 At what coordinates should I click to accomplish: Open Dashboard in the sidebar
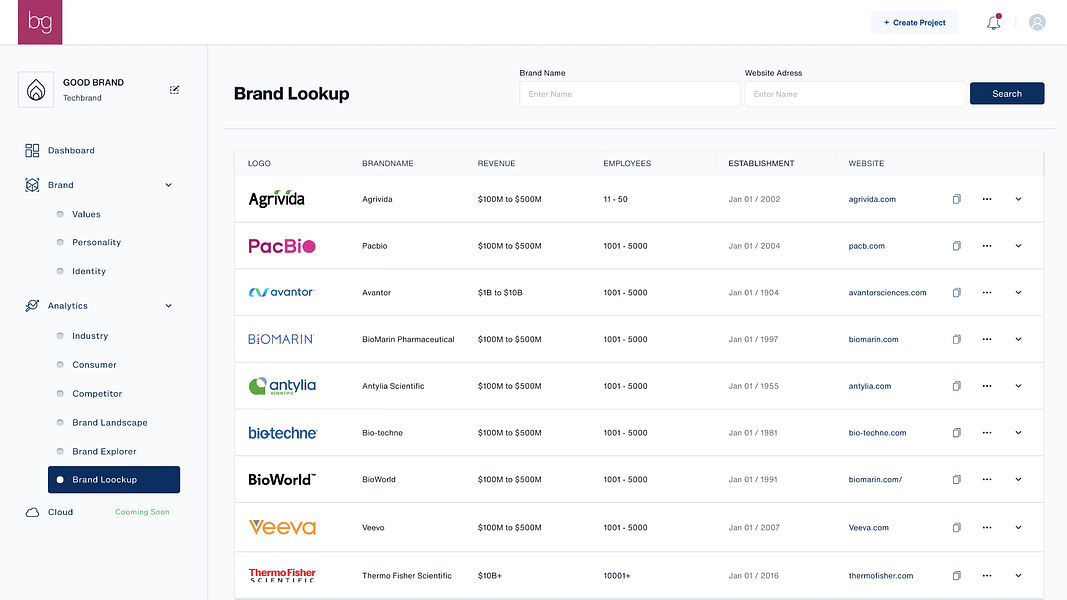click(x=71, y=150)
